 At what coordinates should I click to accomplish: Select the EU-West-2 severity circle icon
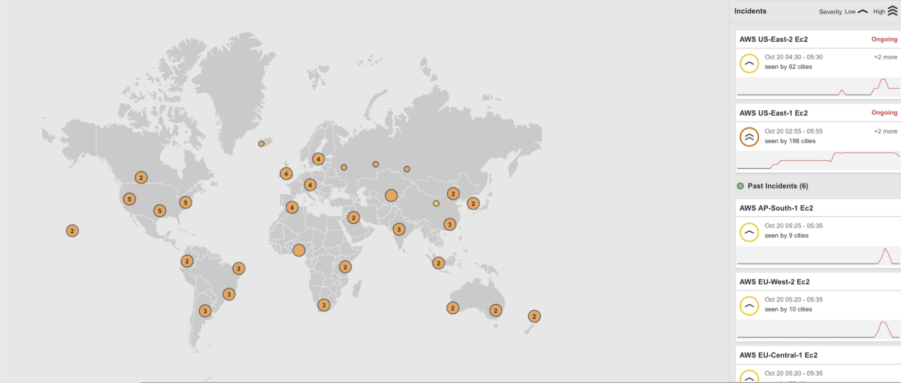coord(749,306)
